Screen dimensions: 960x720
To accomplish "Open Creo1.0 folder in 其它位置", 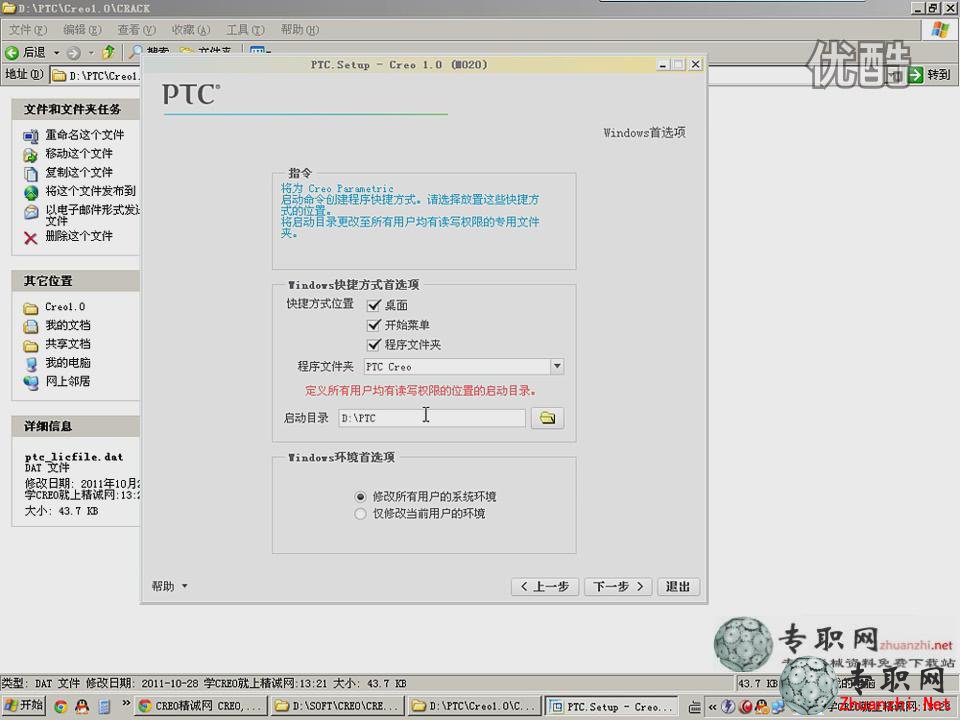I will click(x=65, y=307).
